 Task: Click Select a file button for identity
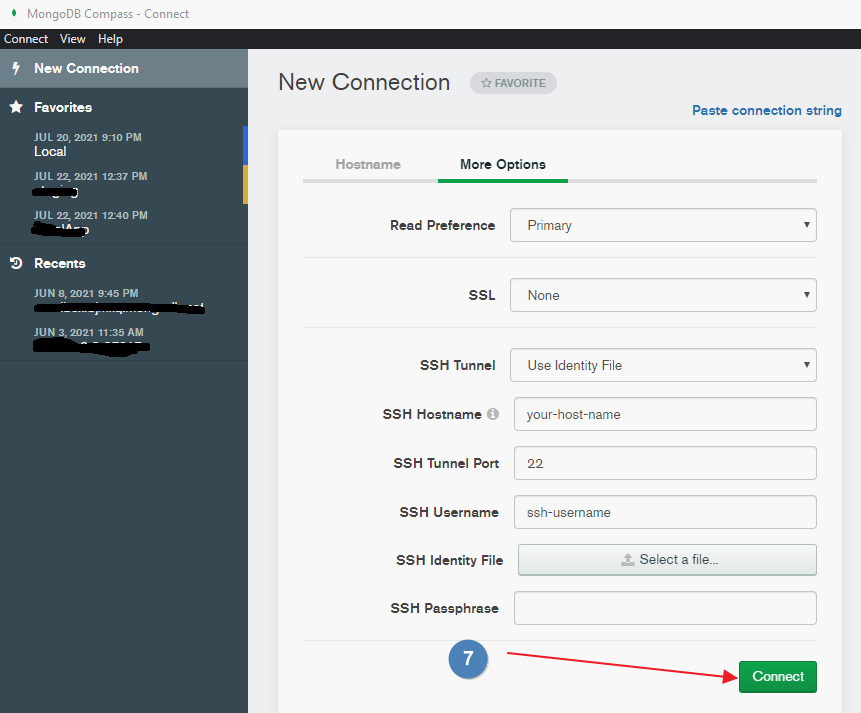(x=667, y=560)
